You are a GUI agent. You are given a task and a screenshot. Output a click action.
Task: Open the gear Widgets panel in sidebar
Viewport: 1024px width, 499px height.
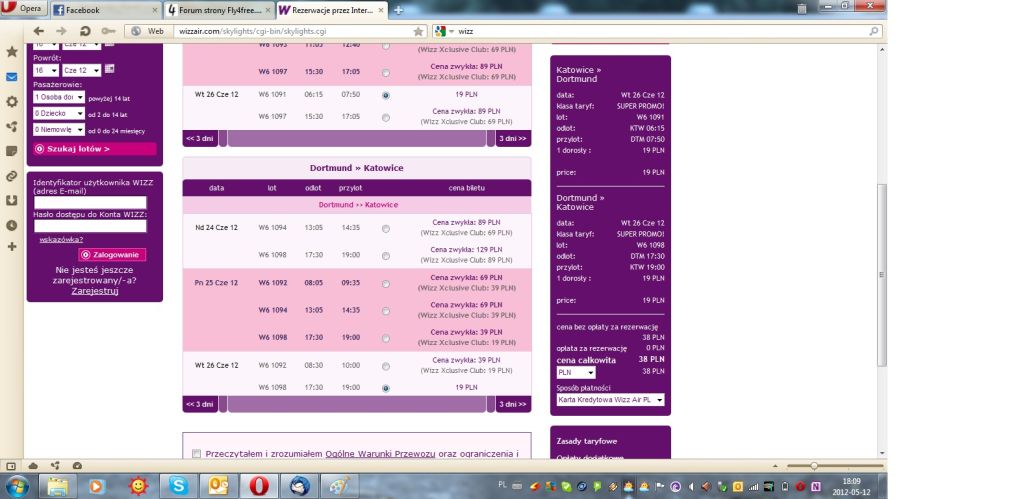pyautogui.click(x=12, y=102)
